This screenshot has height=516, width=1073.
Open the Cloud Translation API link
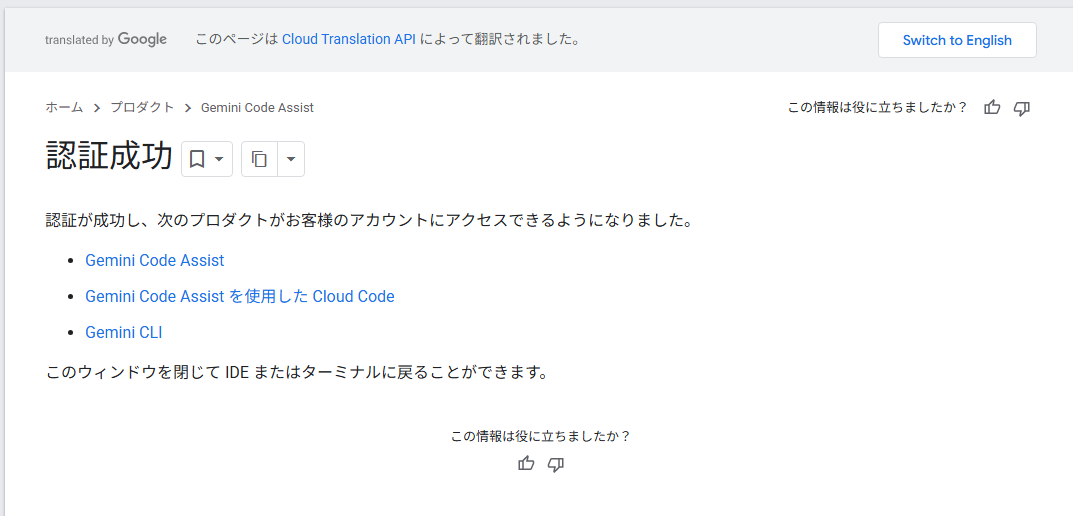349,40
